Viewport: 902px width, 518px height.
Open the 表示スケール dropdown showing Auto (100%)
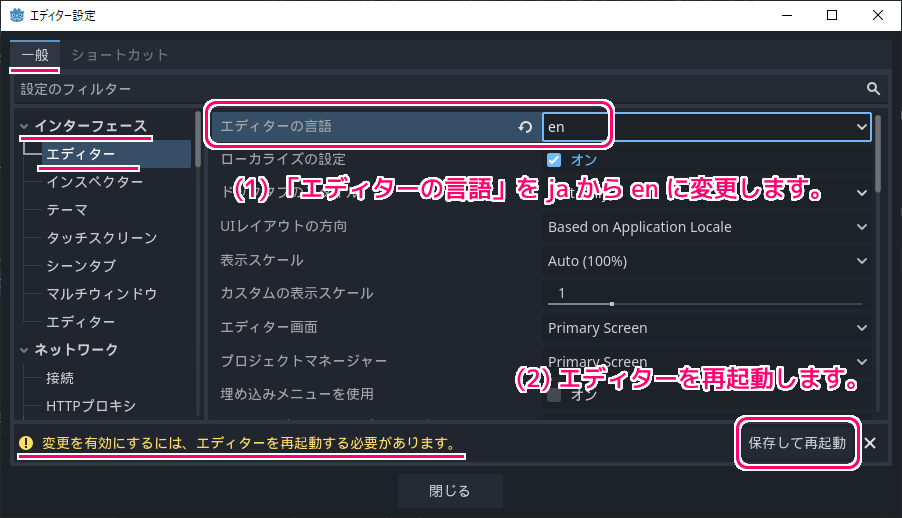click(706, 261)
